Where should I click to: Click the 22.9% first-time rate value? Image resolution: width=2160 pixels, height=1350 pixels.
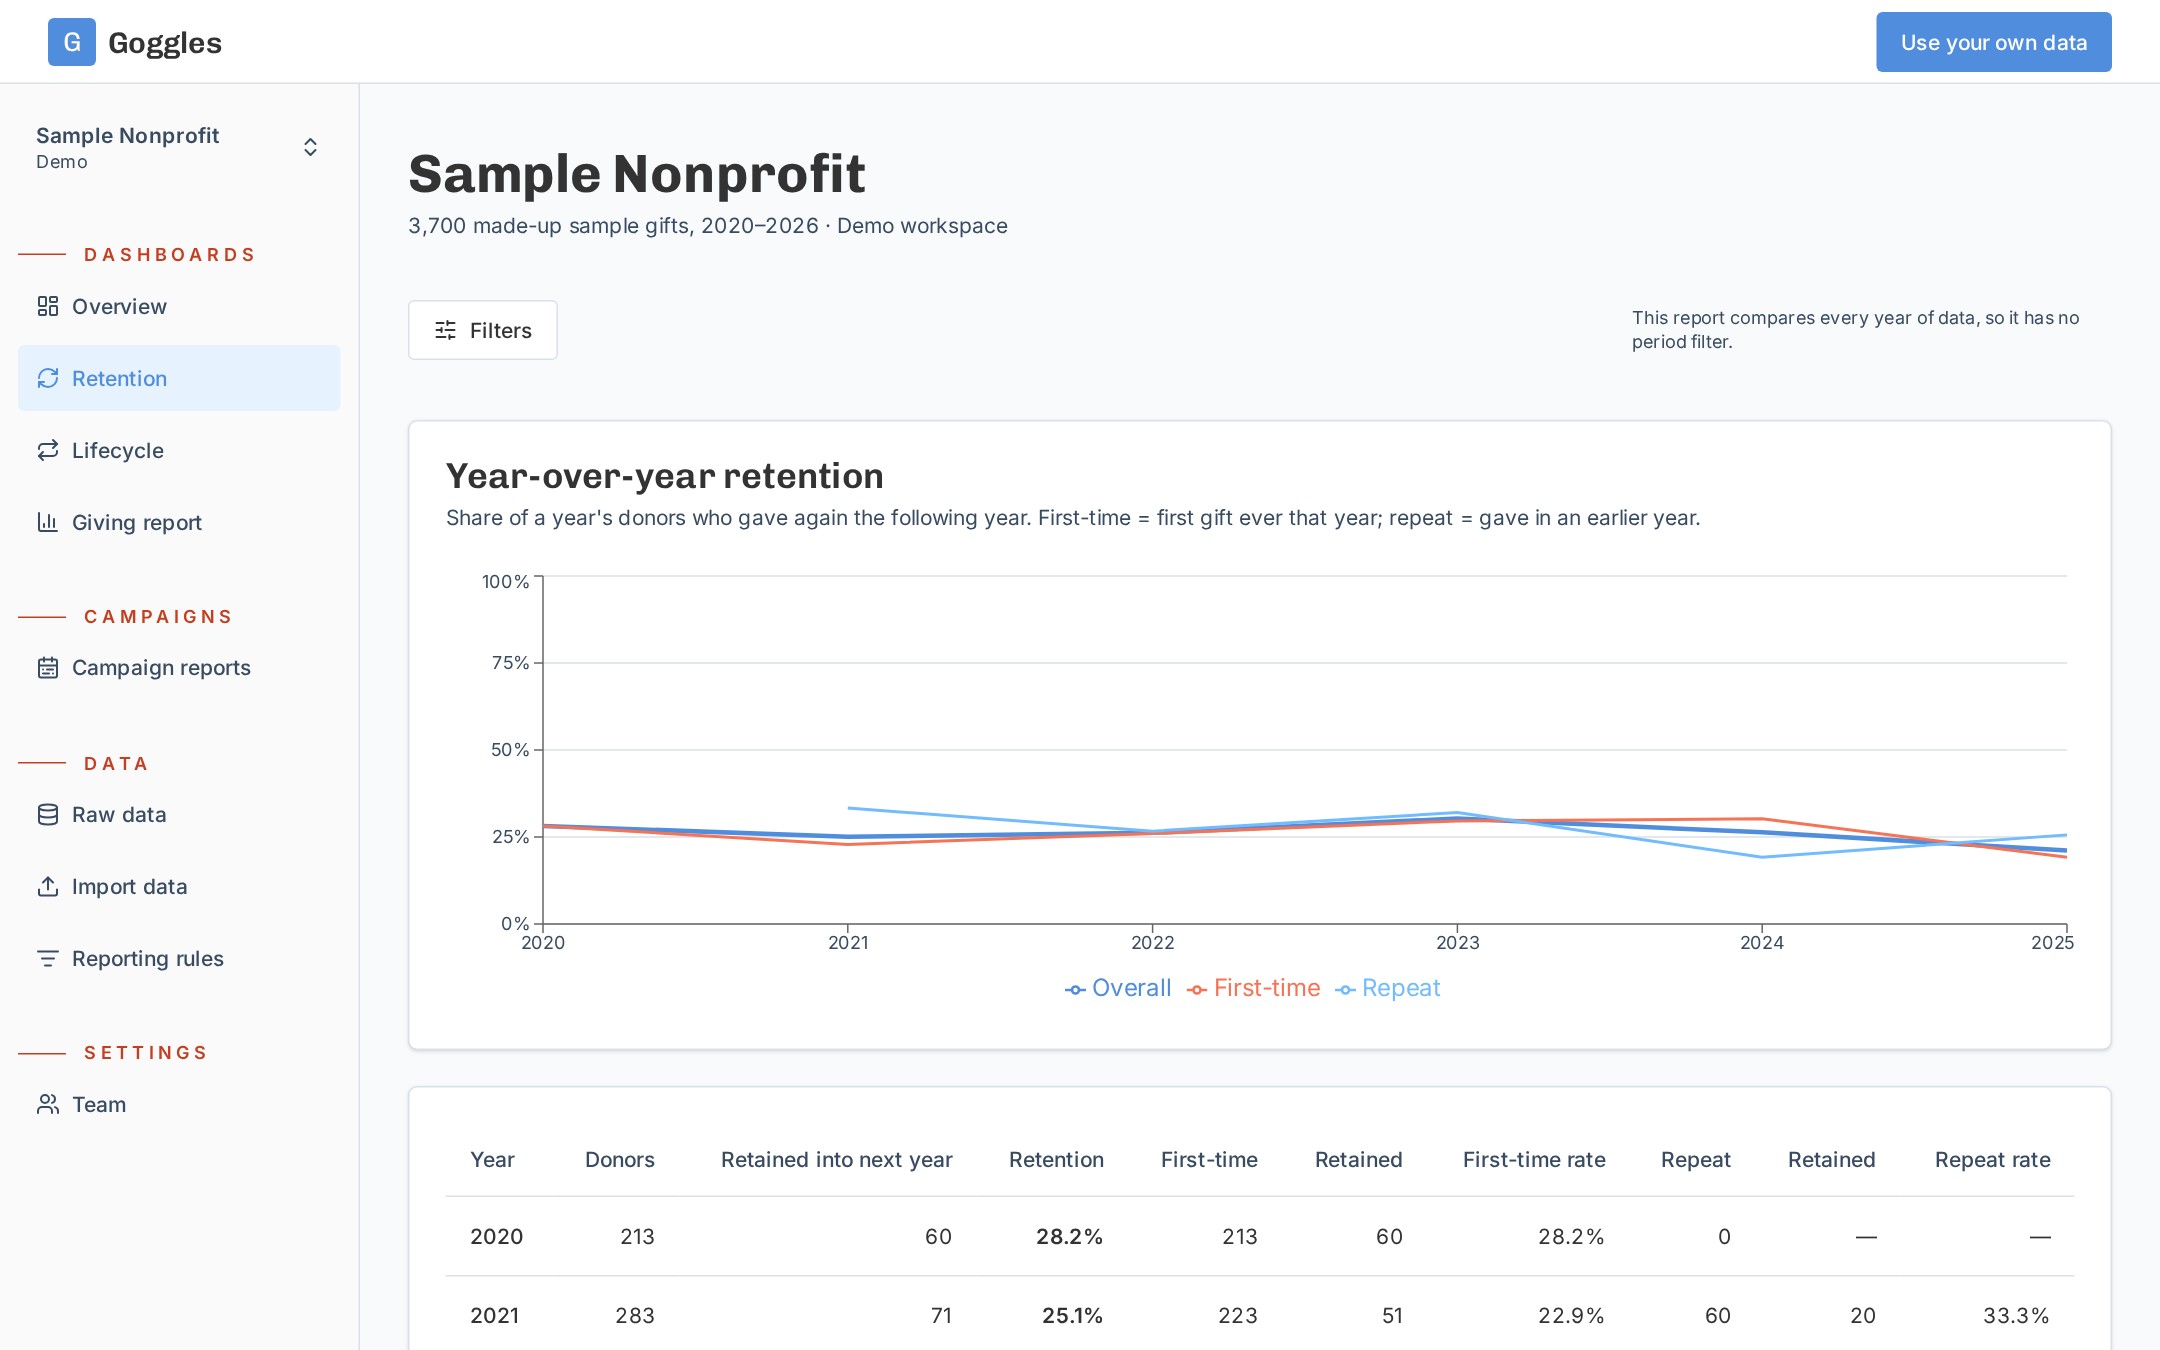tap(1571, 1315)
